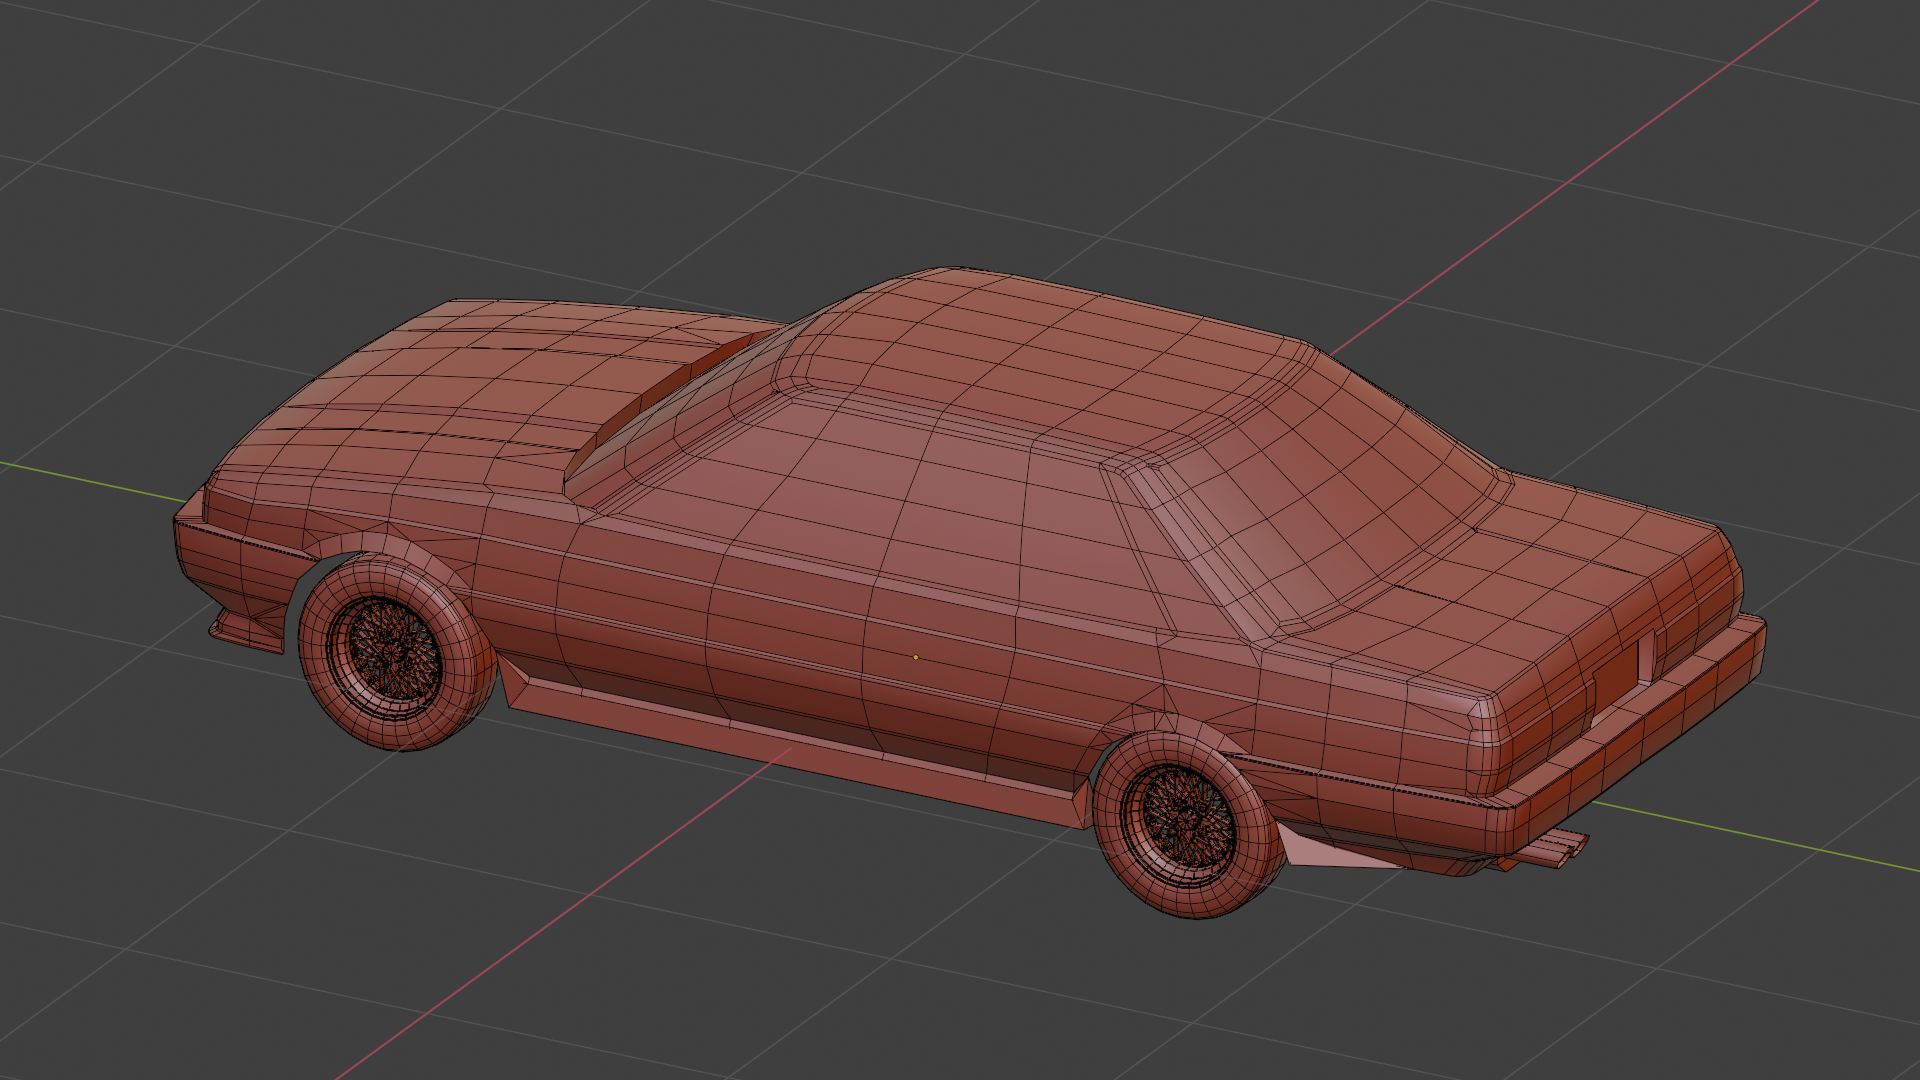Select the front bumper lip spoiler

[x=245, y=633]
